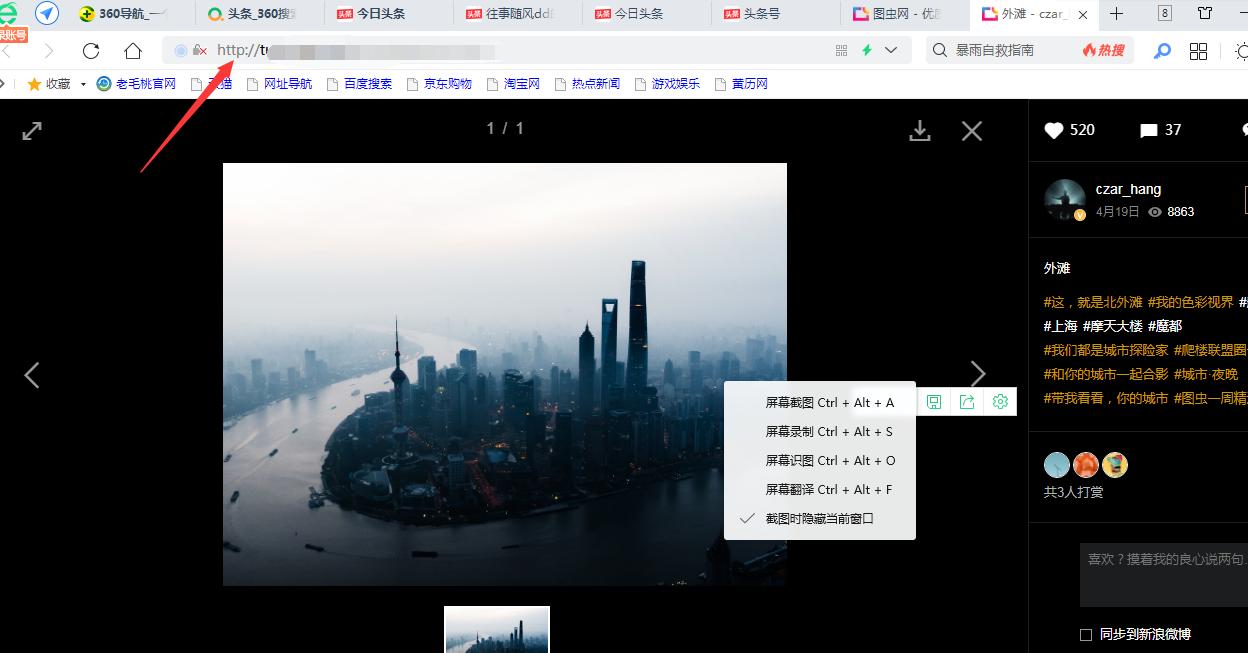Click the download image icon
The height and width of the screenshot is (653, 1248).
920,130
